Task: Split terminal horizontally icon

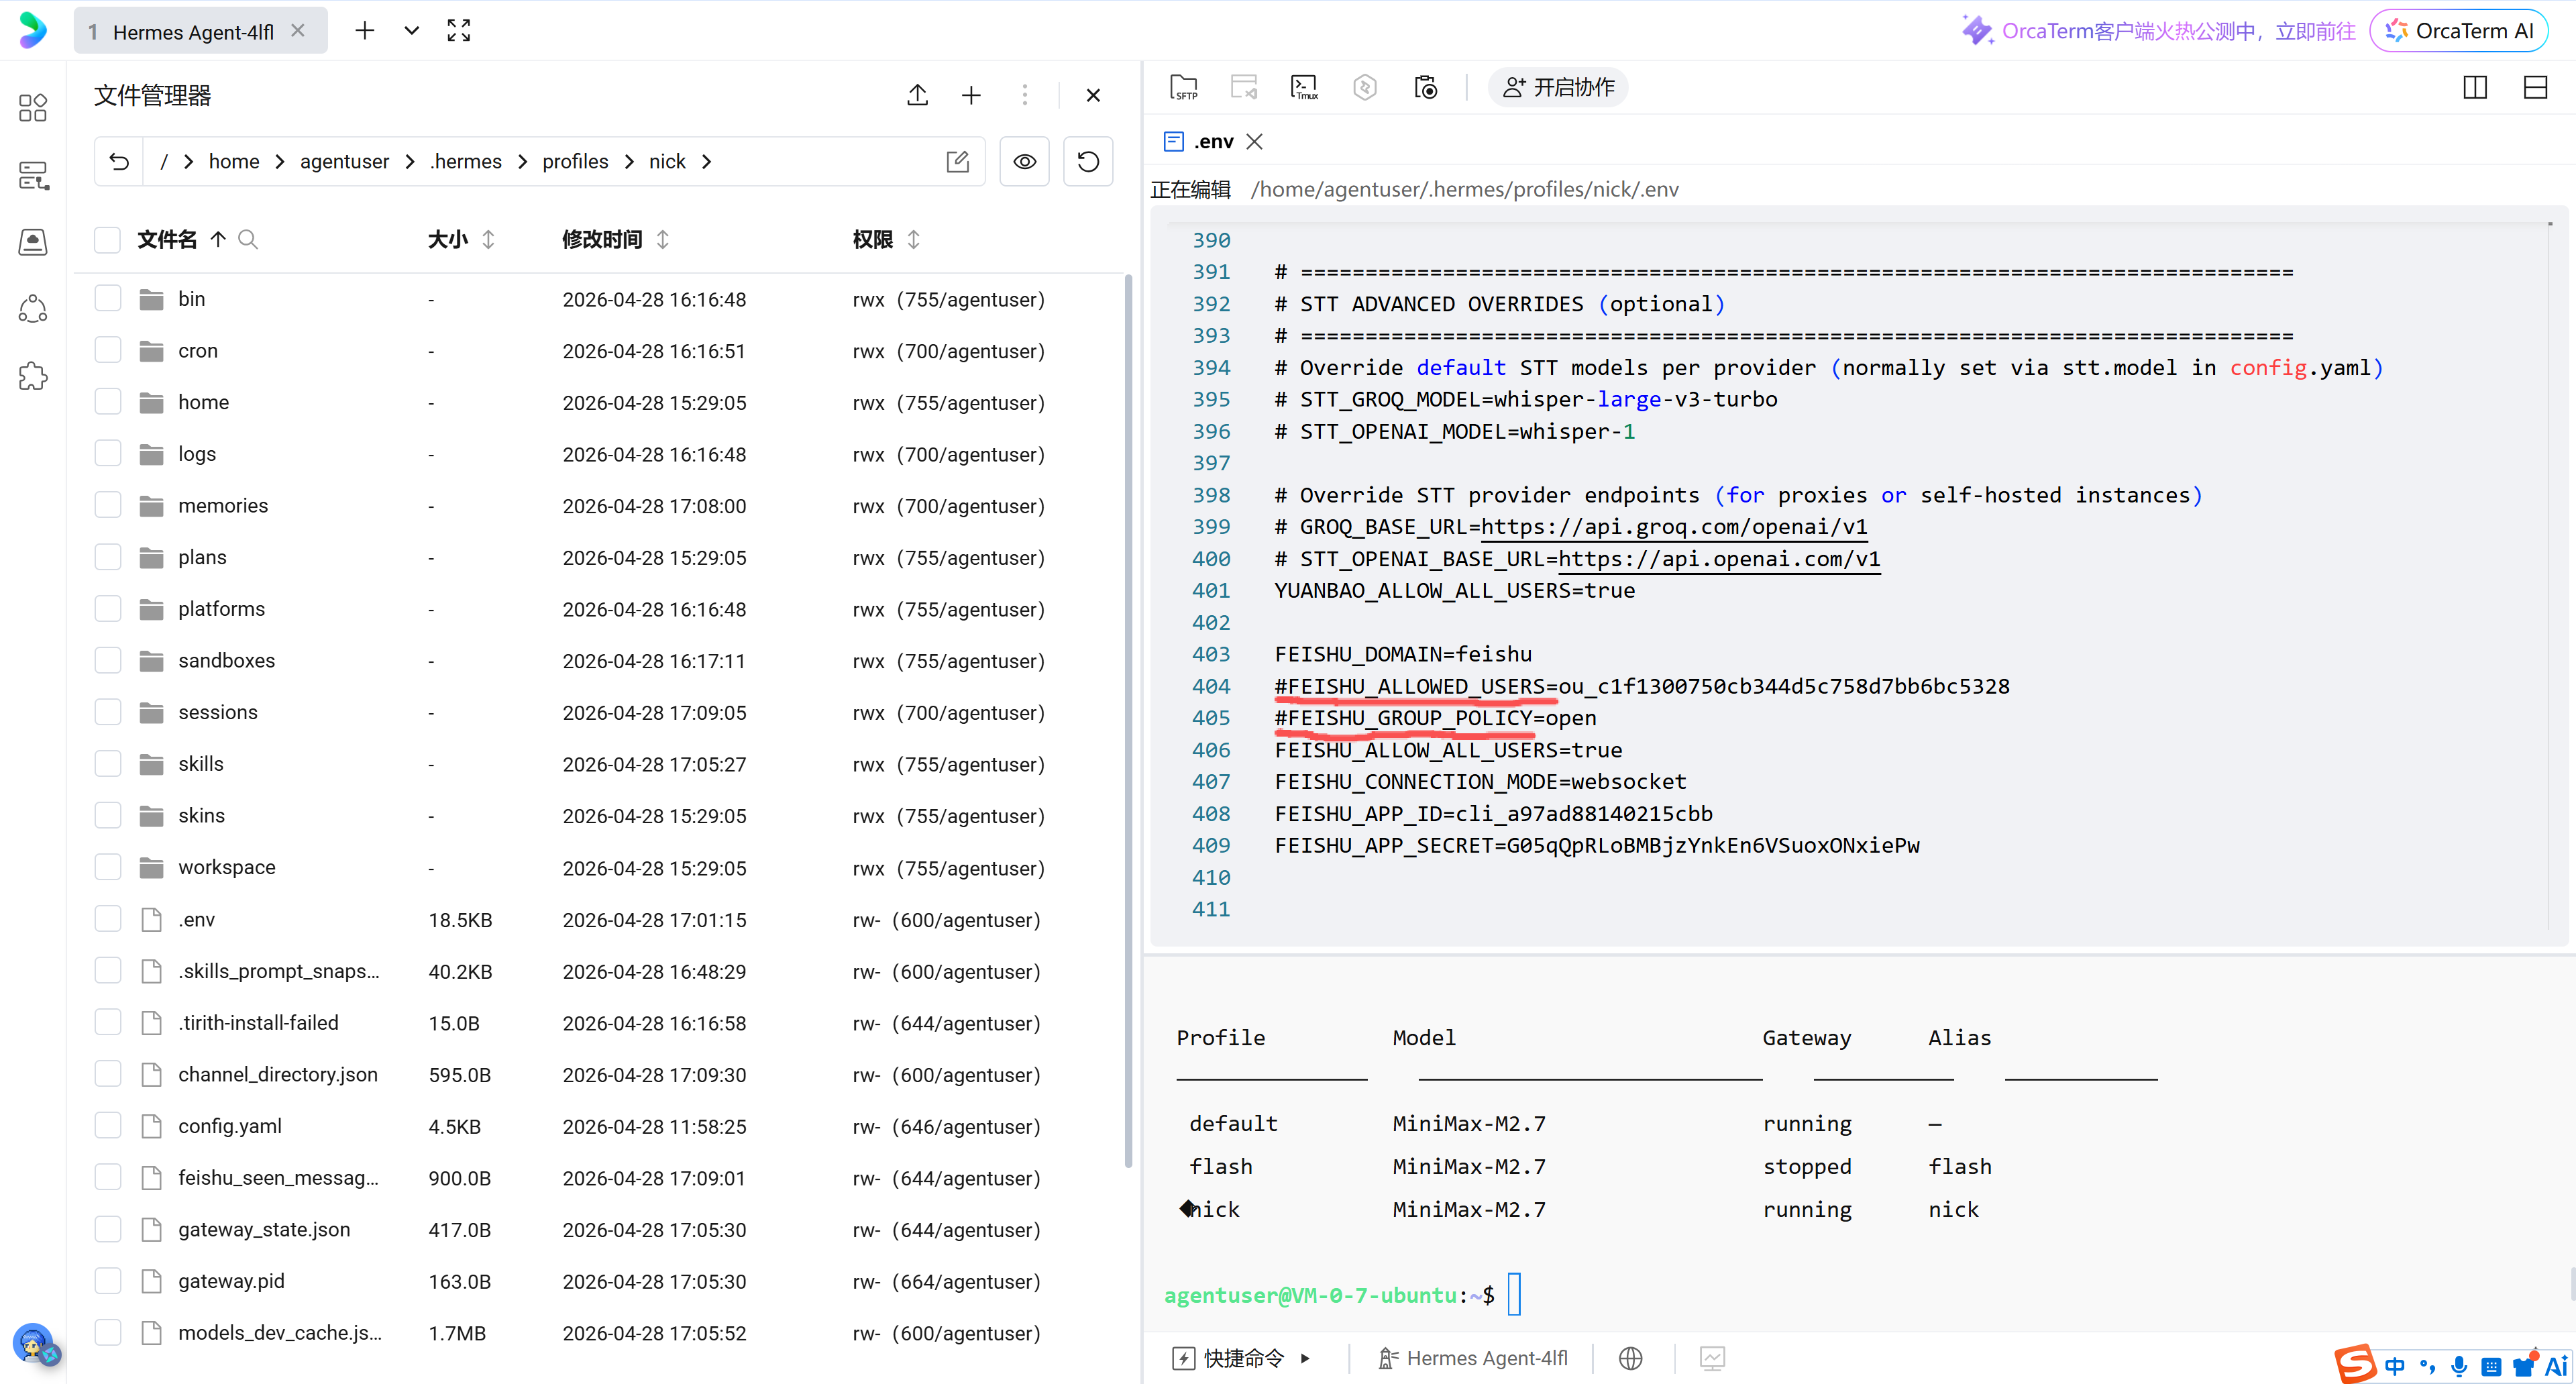Action: tap(2535, 88)
